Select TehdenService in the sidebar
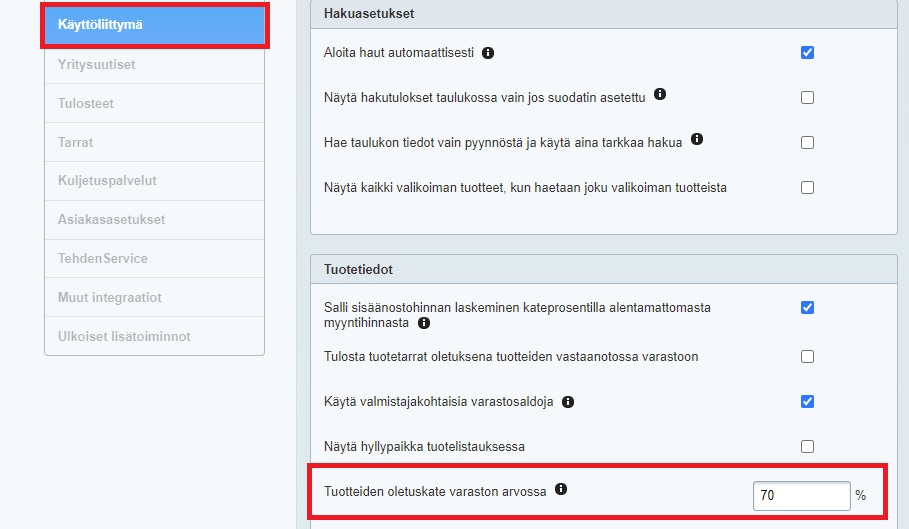The width and height of the screenshot is (909, 529). click(x=154, y=258)
